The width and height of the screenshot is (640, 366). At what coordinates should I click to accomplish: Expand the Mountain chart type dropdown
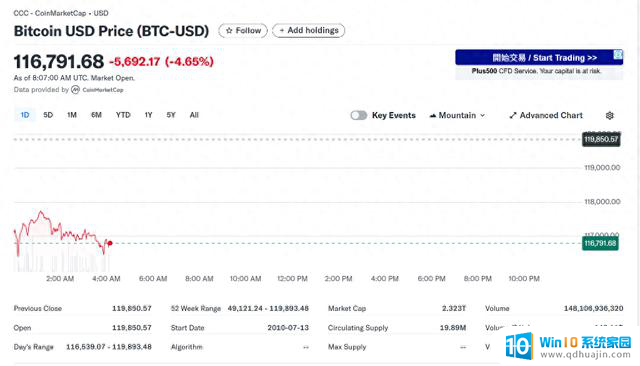pyautogui.click(x=457, y=115)
